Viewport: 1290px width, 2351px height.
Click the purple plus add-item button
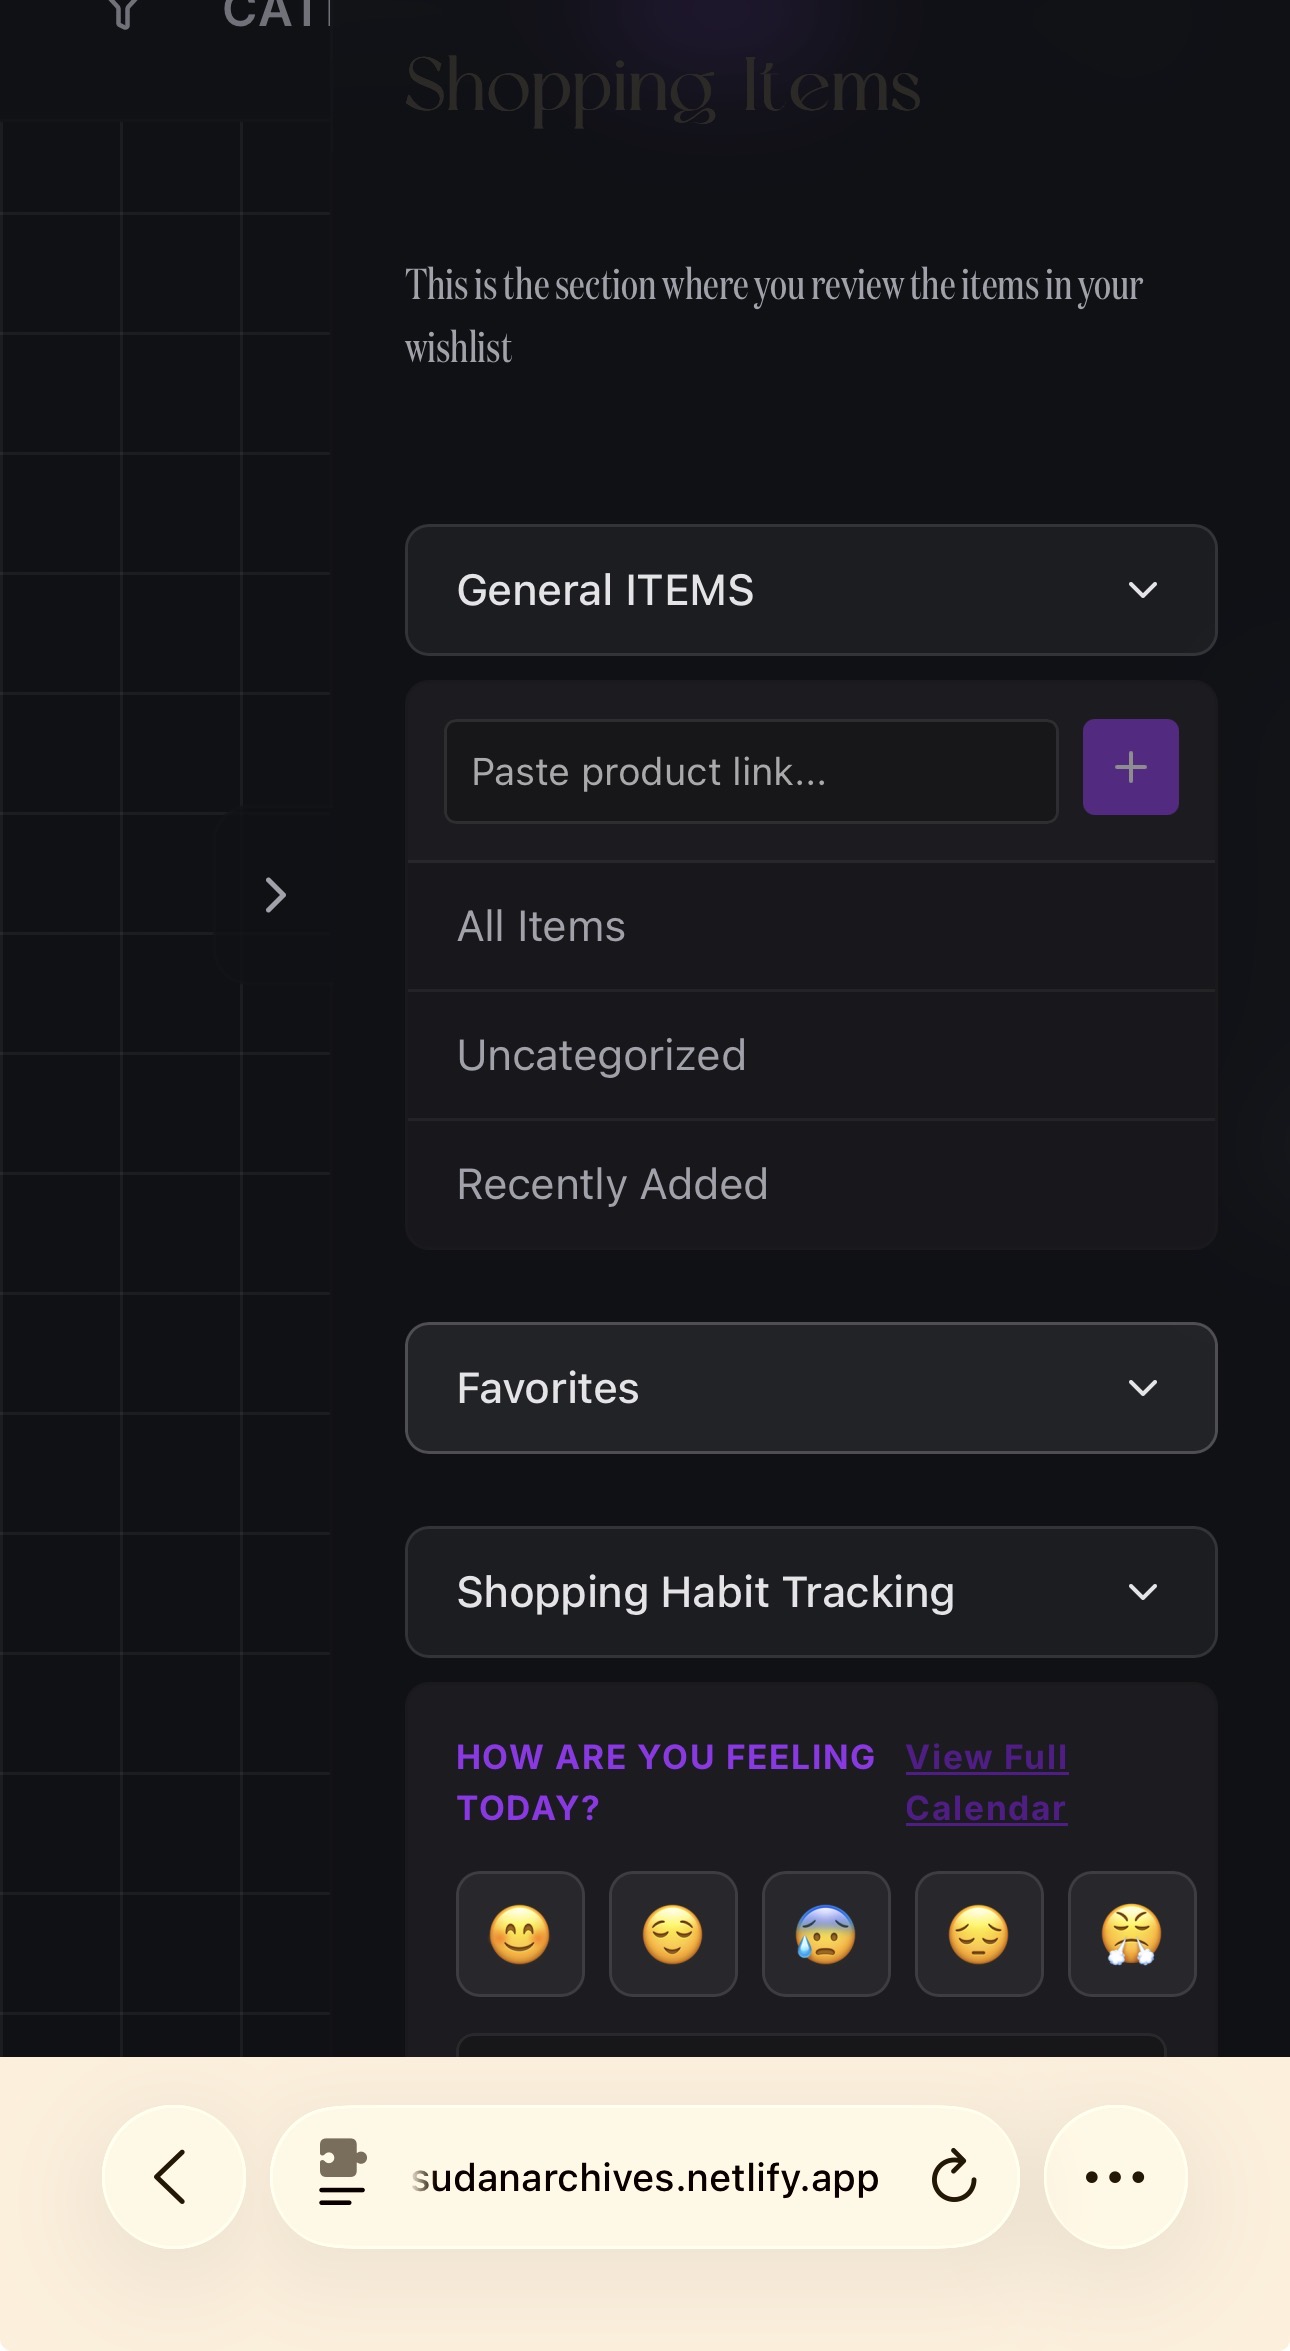pyautogui.click(x=1130, y=767)
